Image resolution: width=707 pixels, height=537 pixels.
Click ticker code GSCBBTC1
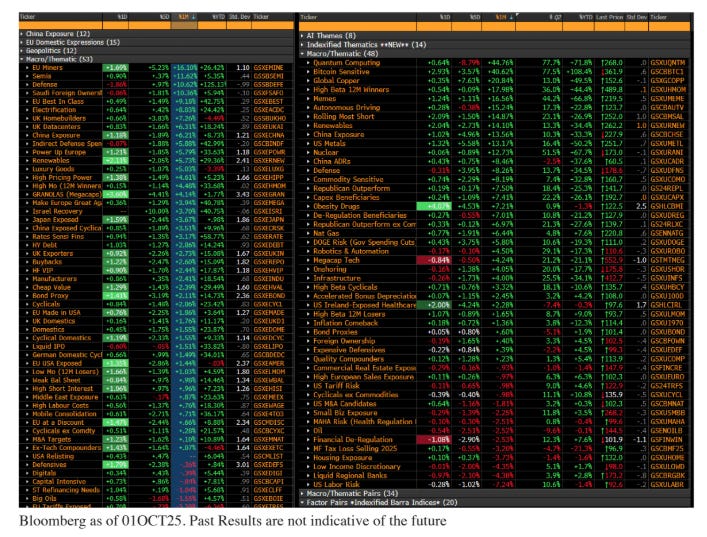pos(667,72)
